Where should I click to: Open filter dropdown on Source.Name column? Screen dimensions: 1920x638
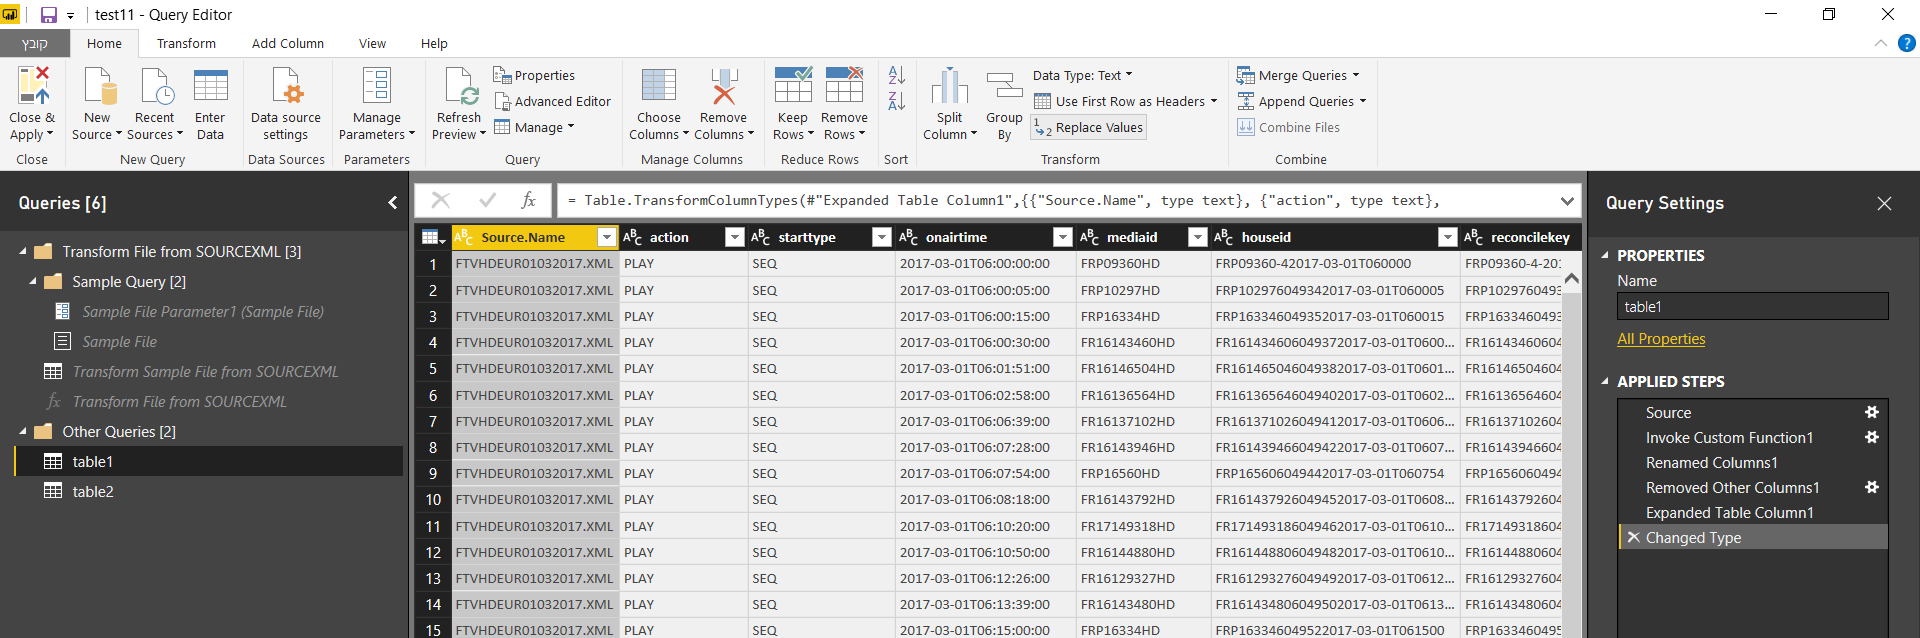(606, 237)
